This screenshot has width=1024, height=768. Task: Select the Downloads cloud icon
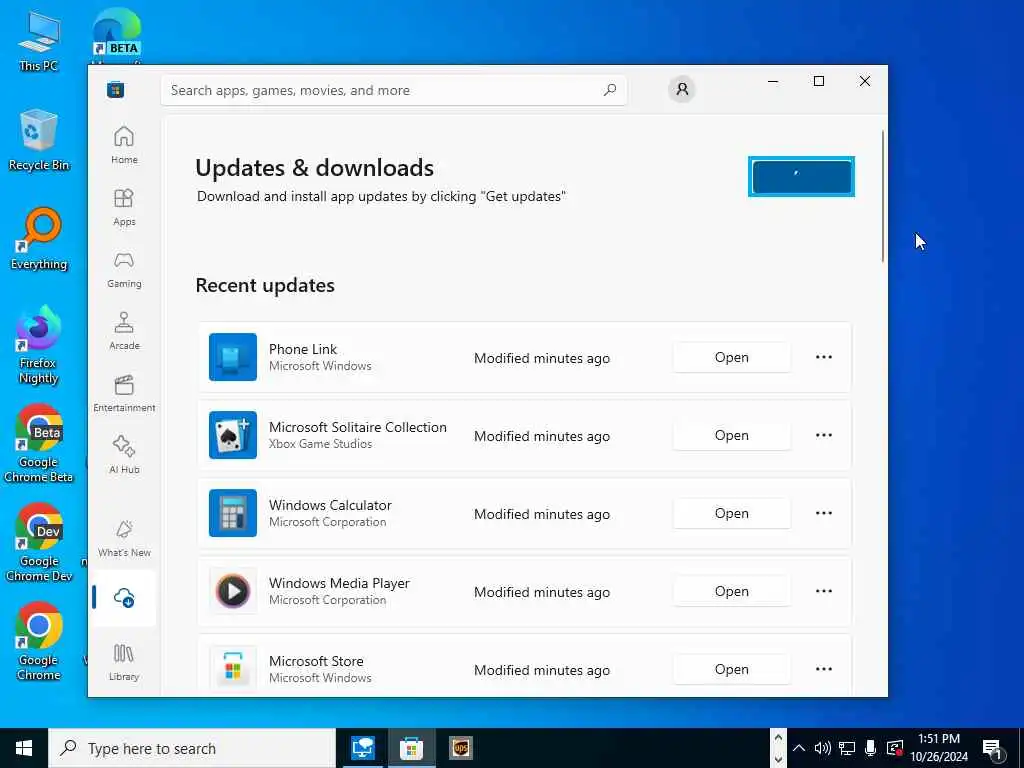(x=124, y=597)
